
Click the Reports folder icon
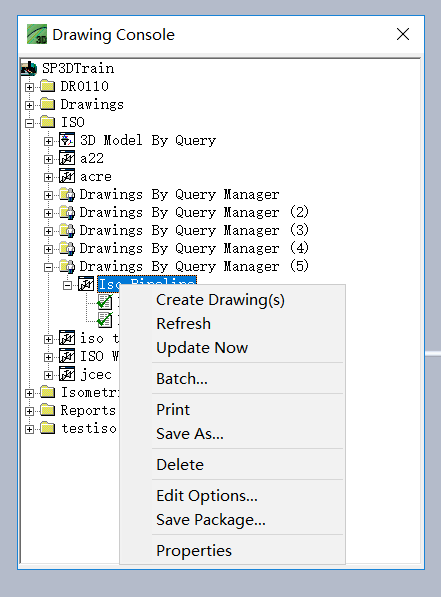click(x=48, y=410)
